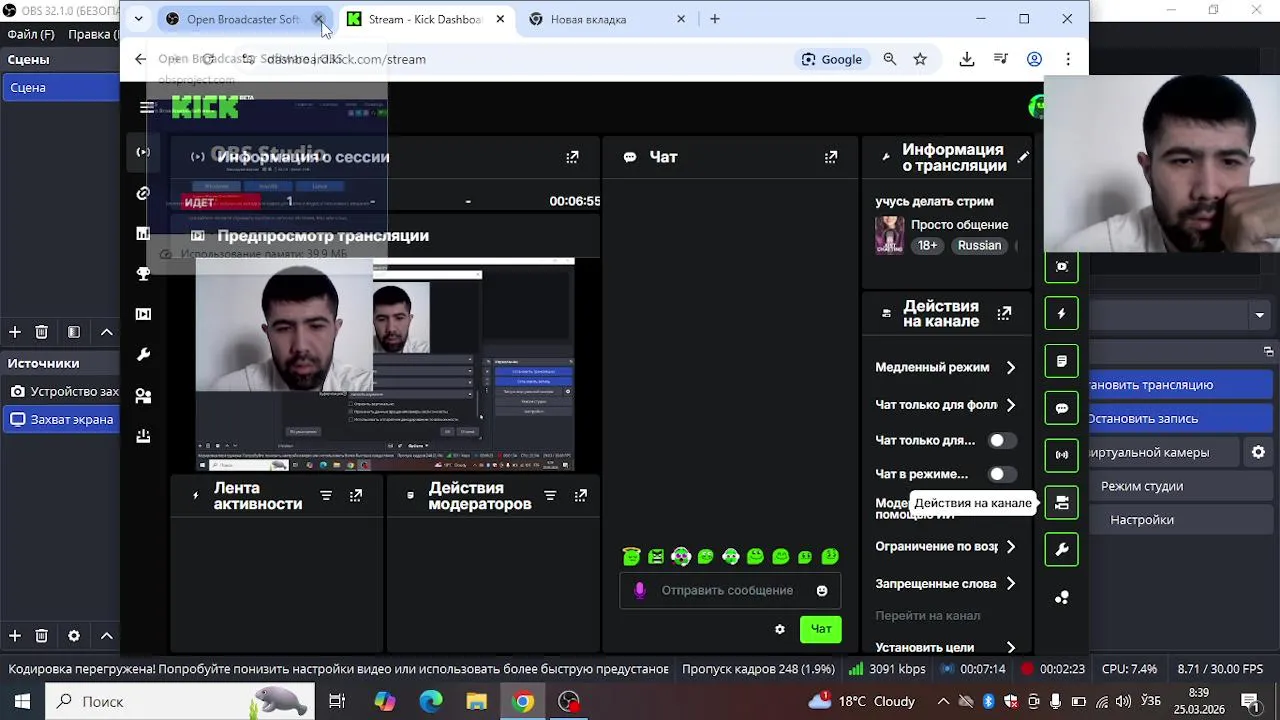Click the chat bubble icon in right rail
1280x720 pixels.
(x=1062, y=408)
